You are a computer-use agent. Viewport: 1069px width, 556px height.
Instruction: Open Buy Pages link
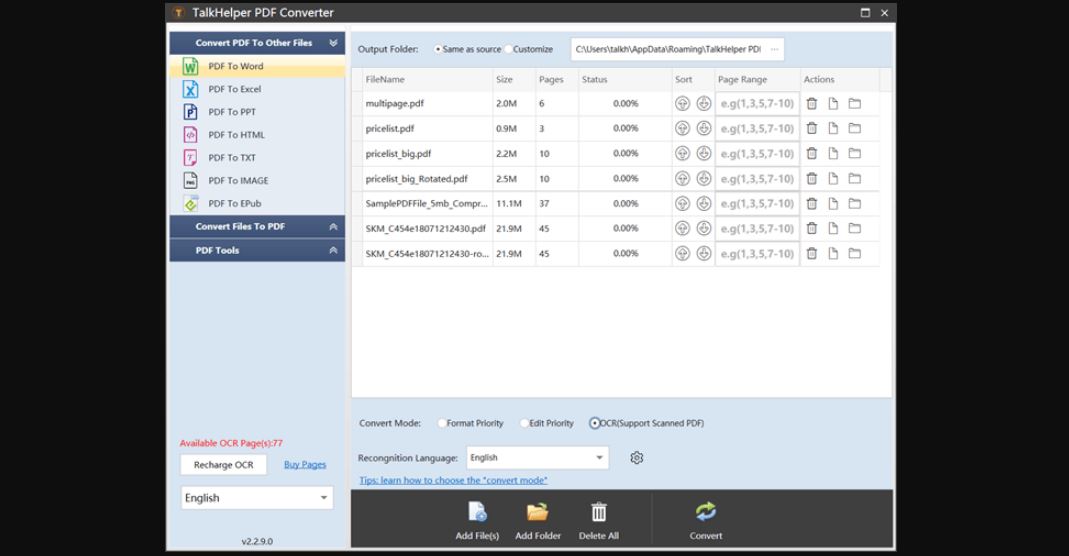tap(305, 465)
